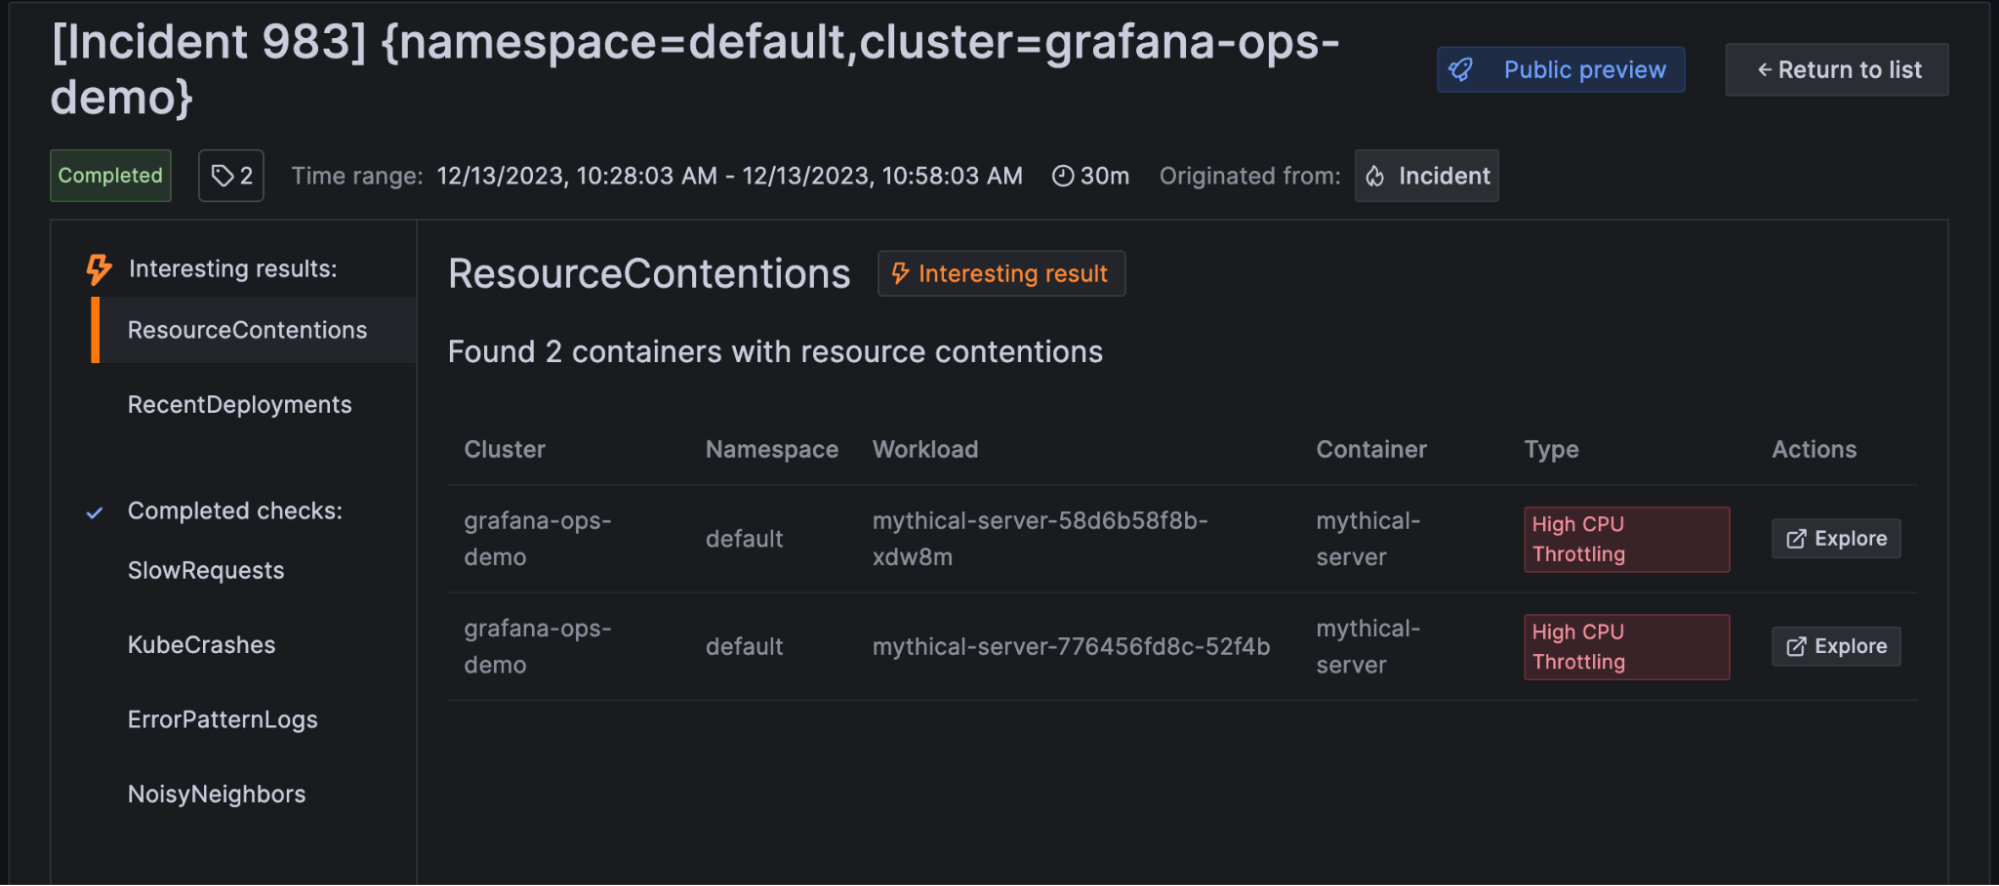Screen dimensions: 1999x886
Task: View the KubeCrashes check
Action: pyautogui.click(x=201, y=645)
